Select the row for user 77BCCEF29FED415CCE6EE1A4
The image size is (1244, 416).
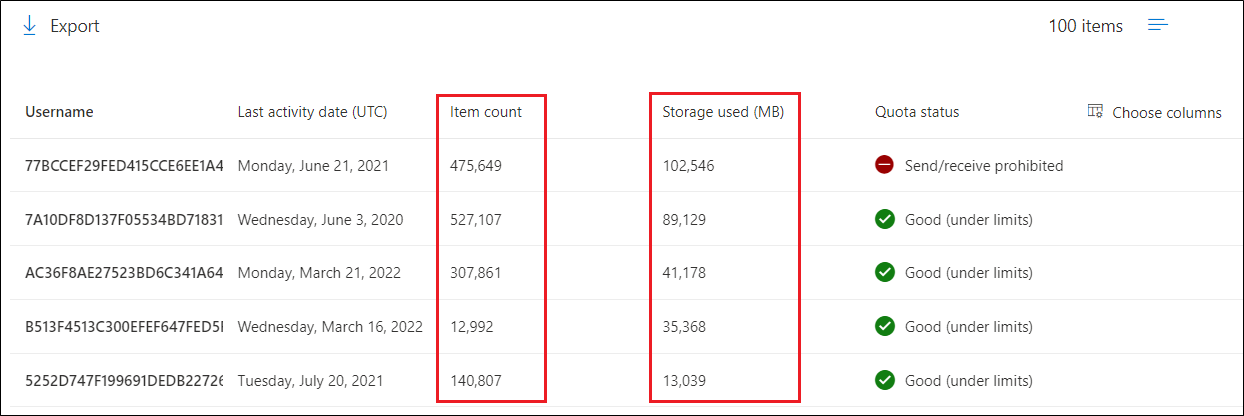click(x=622, y=166)
